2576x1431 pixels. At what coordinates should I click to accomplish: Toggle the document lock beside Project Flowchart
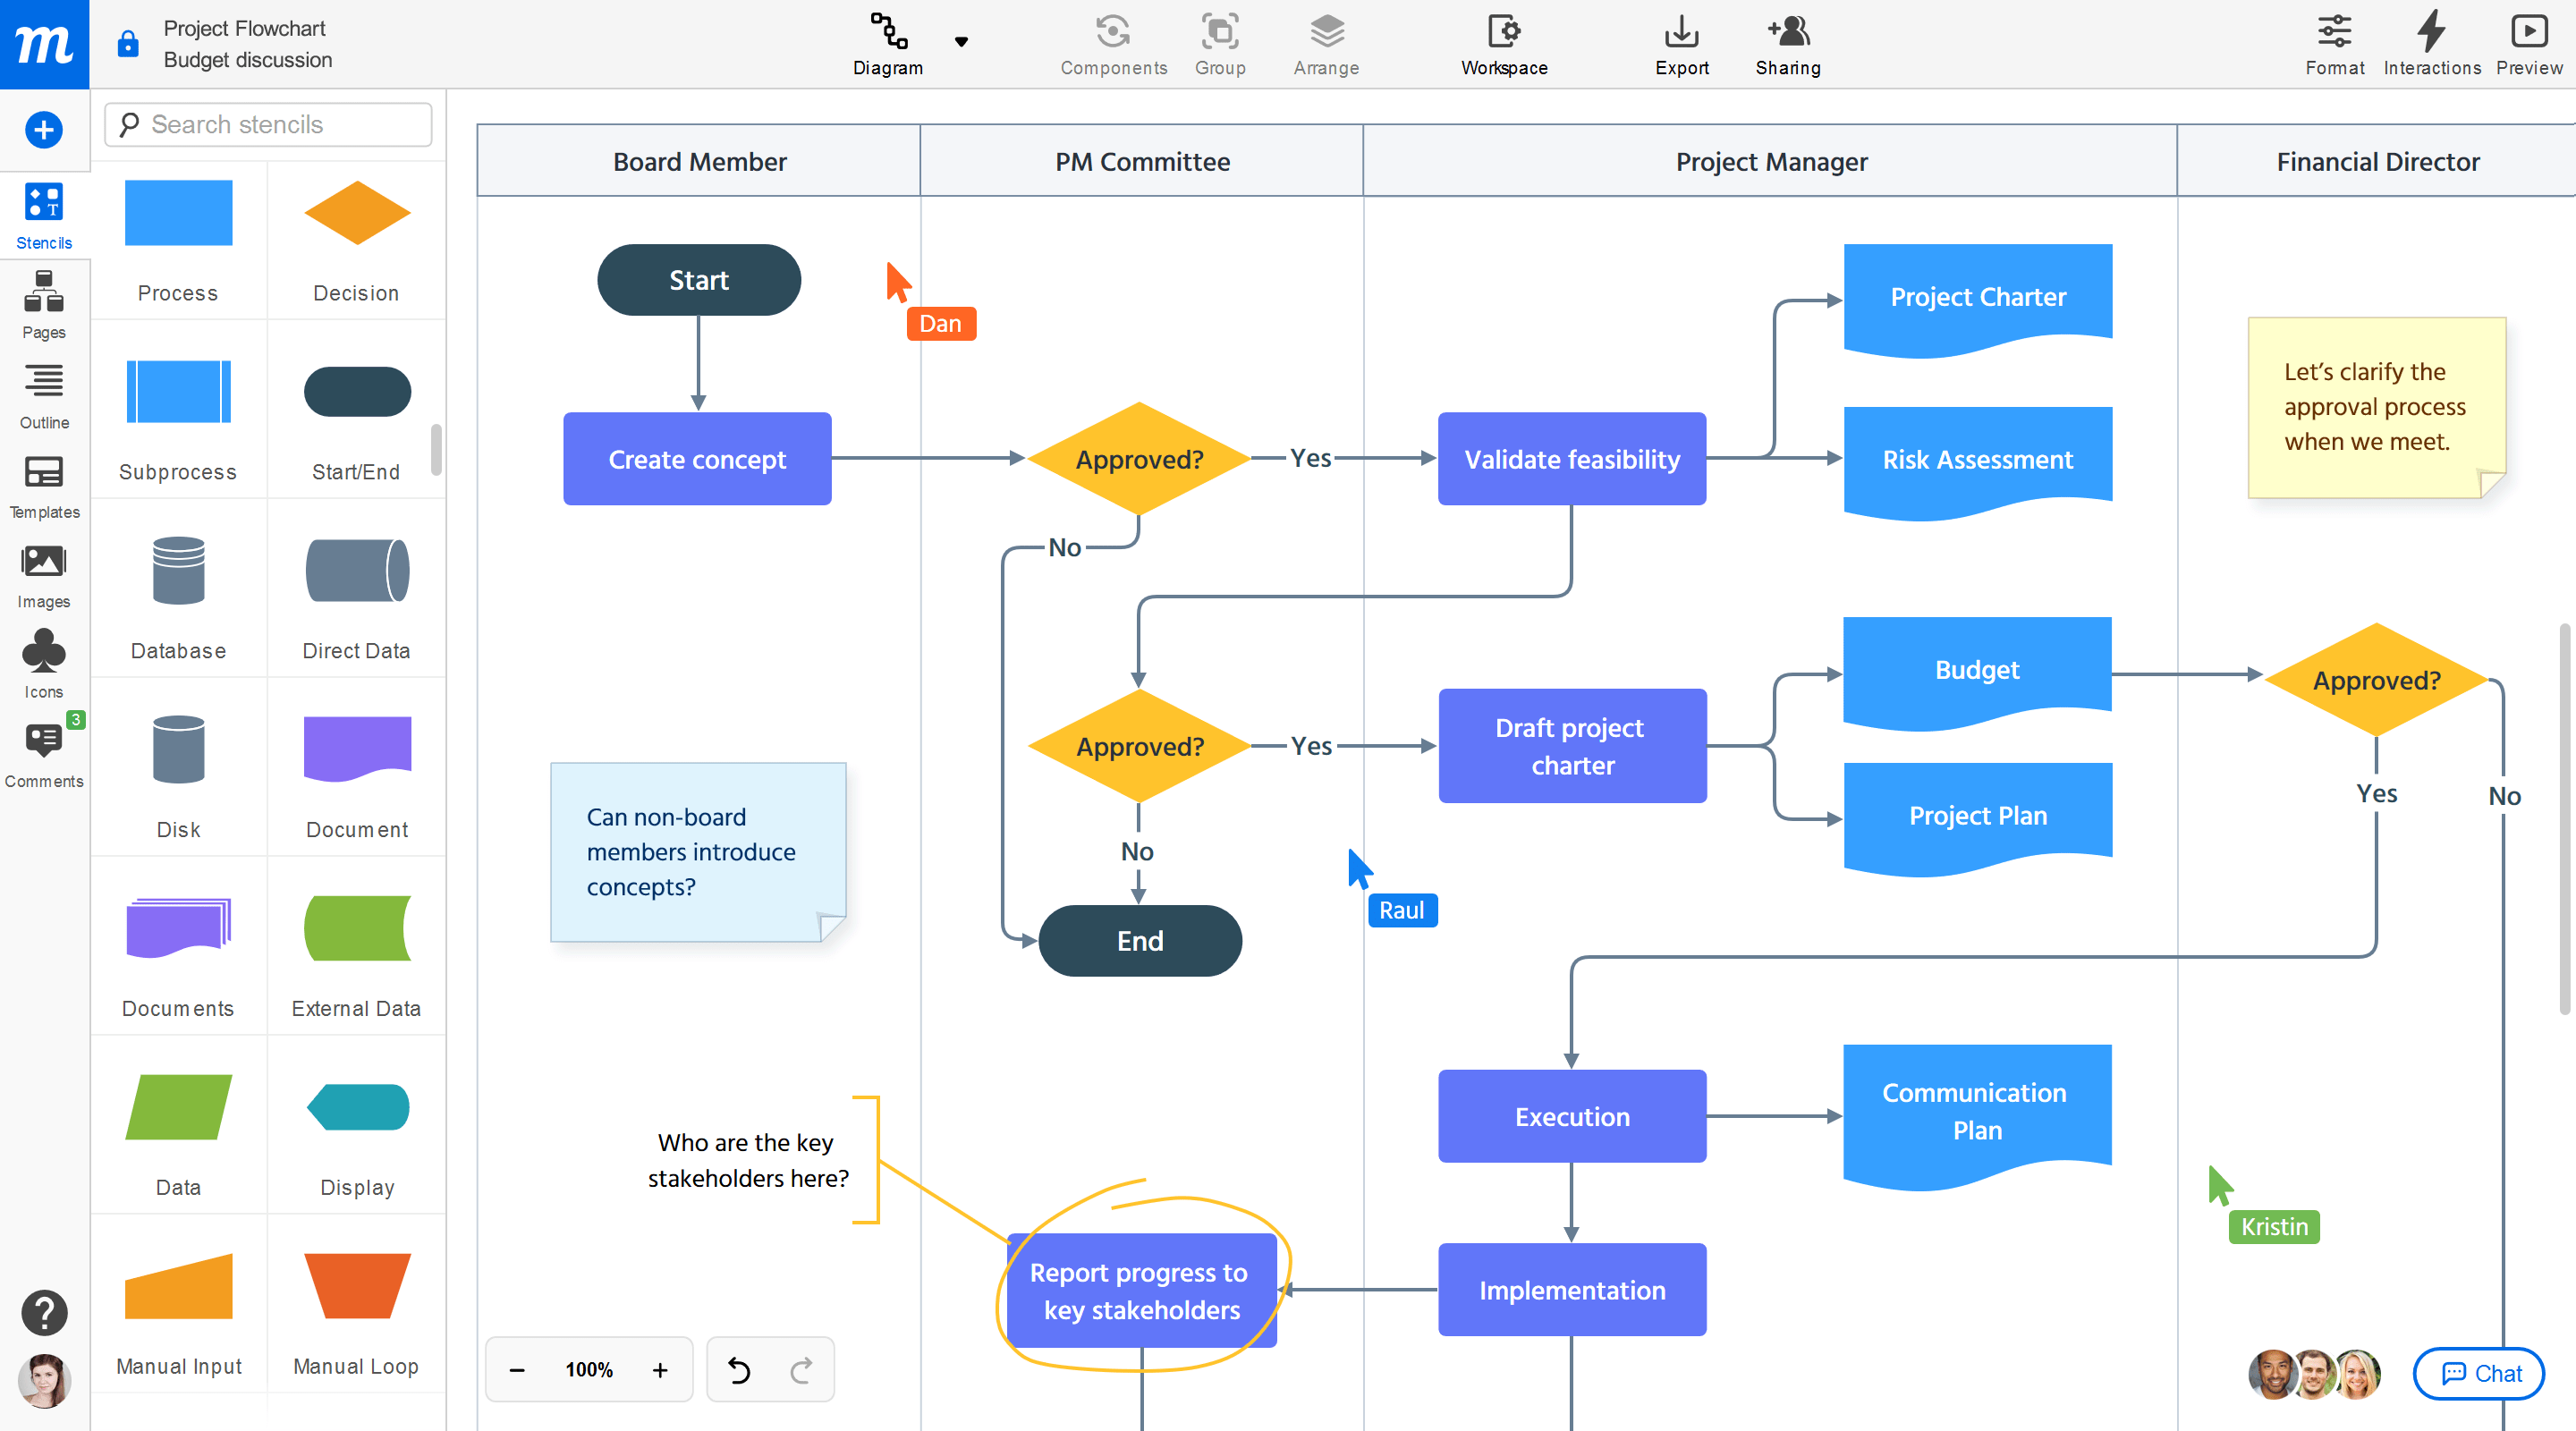[x=128, y=44]
